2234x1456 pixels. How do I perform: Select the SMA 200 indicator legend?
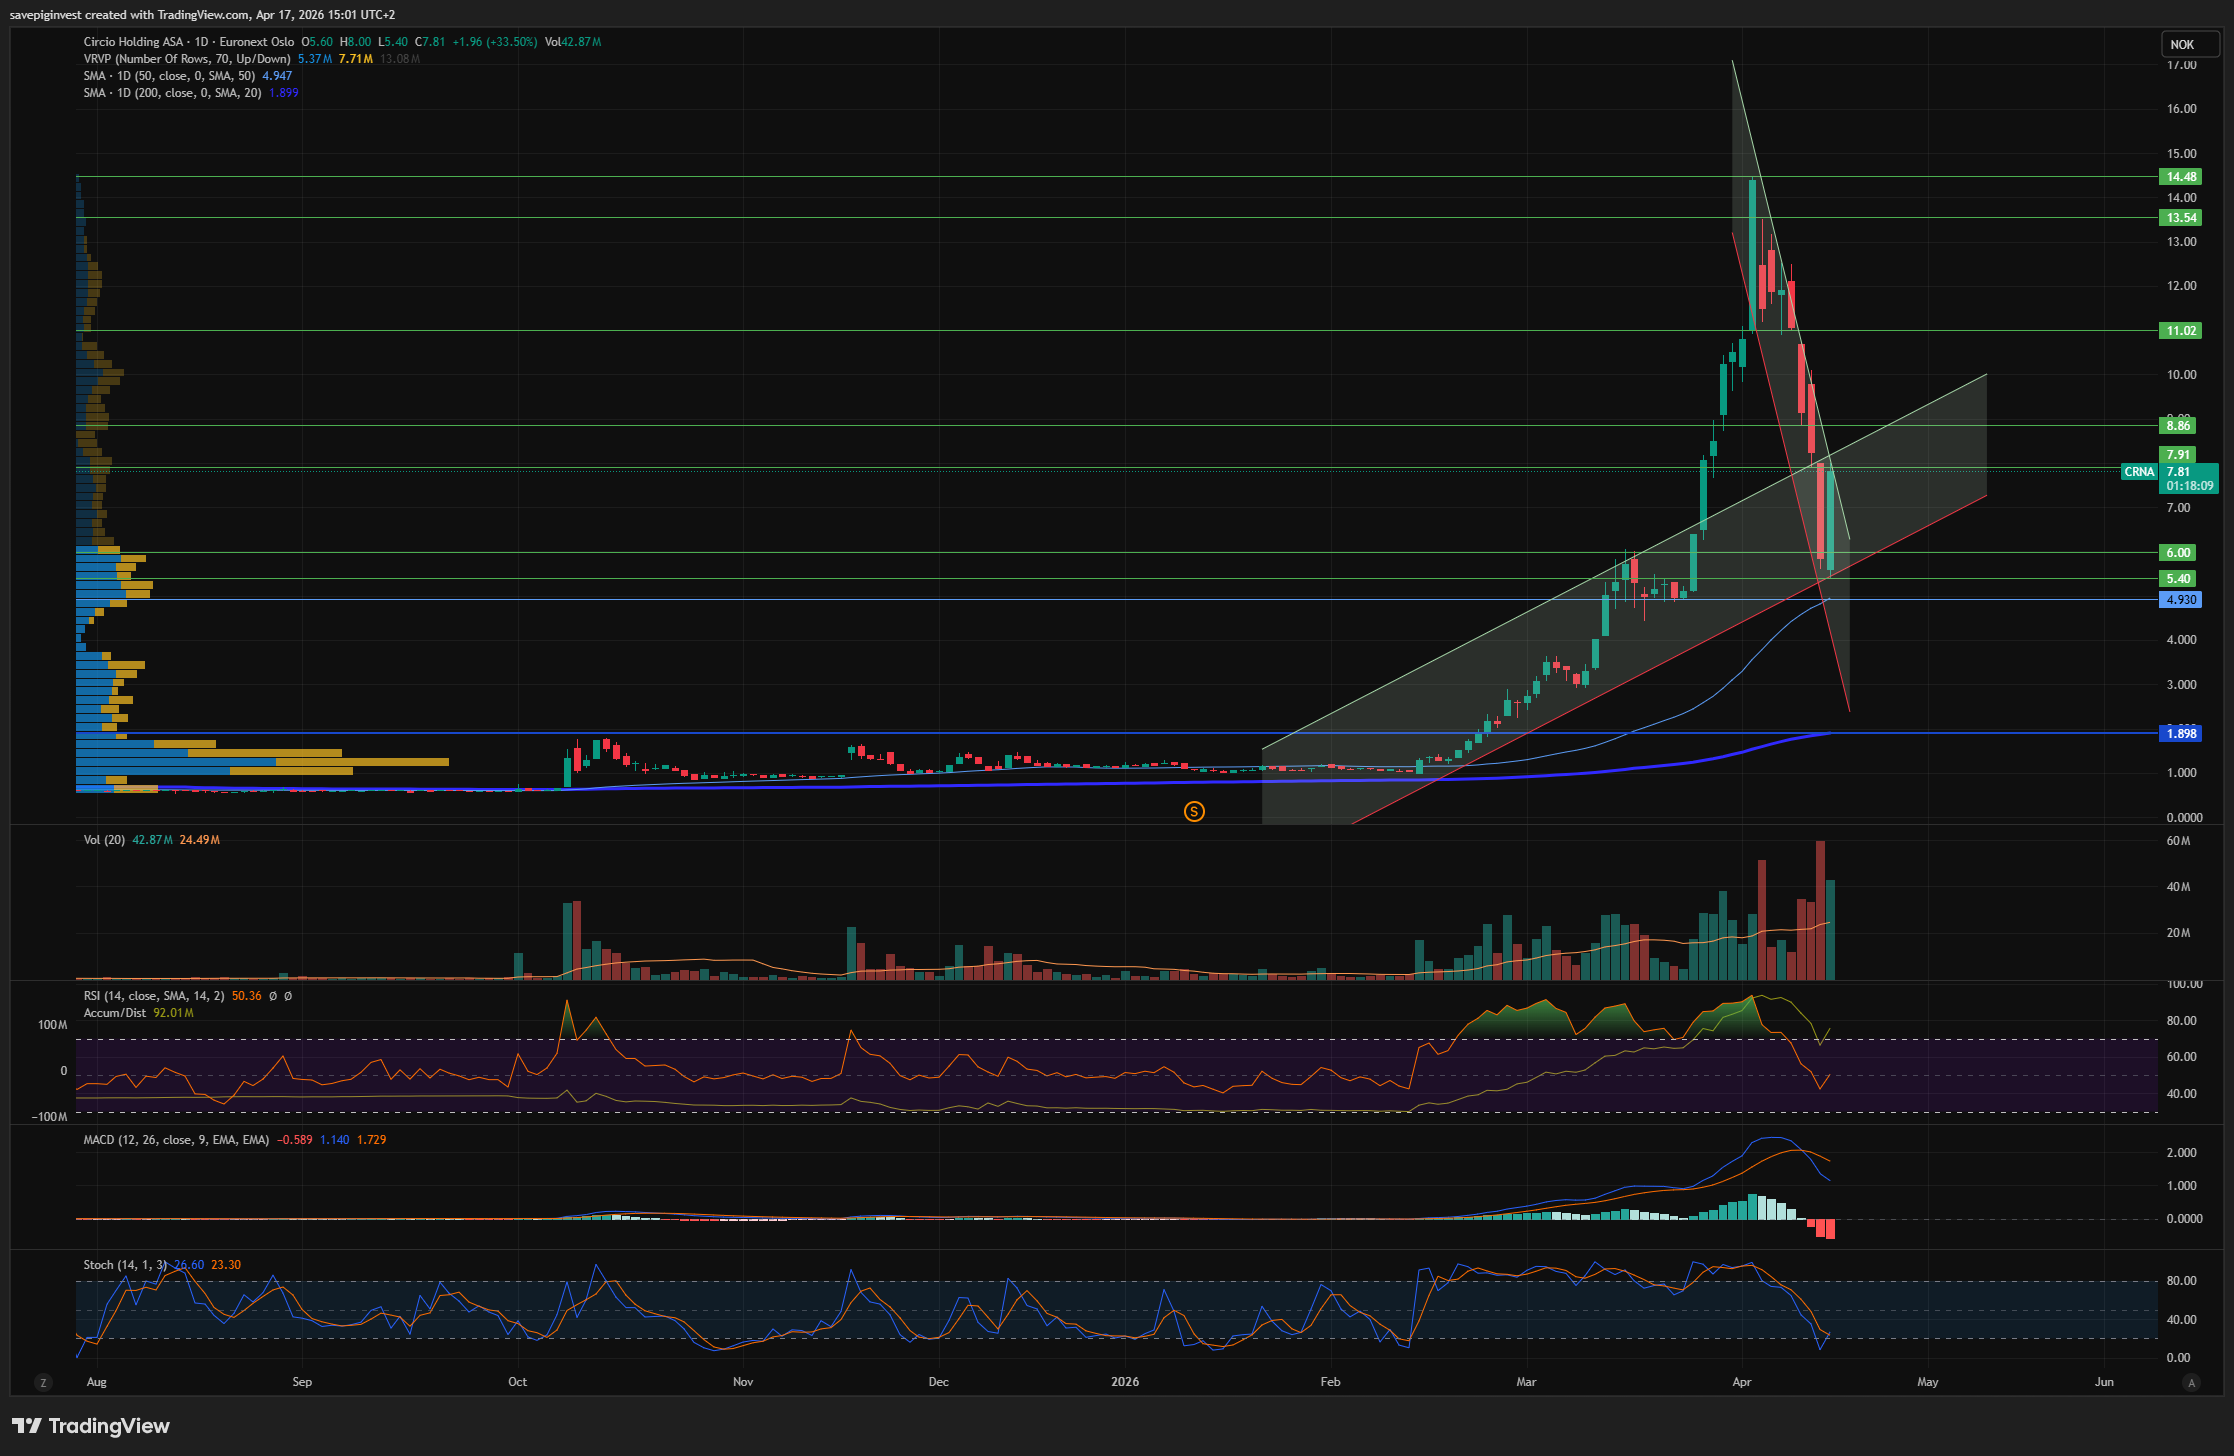point(172,93)
